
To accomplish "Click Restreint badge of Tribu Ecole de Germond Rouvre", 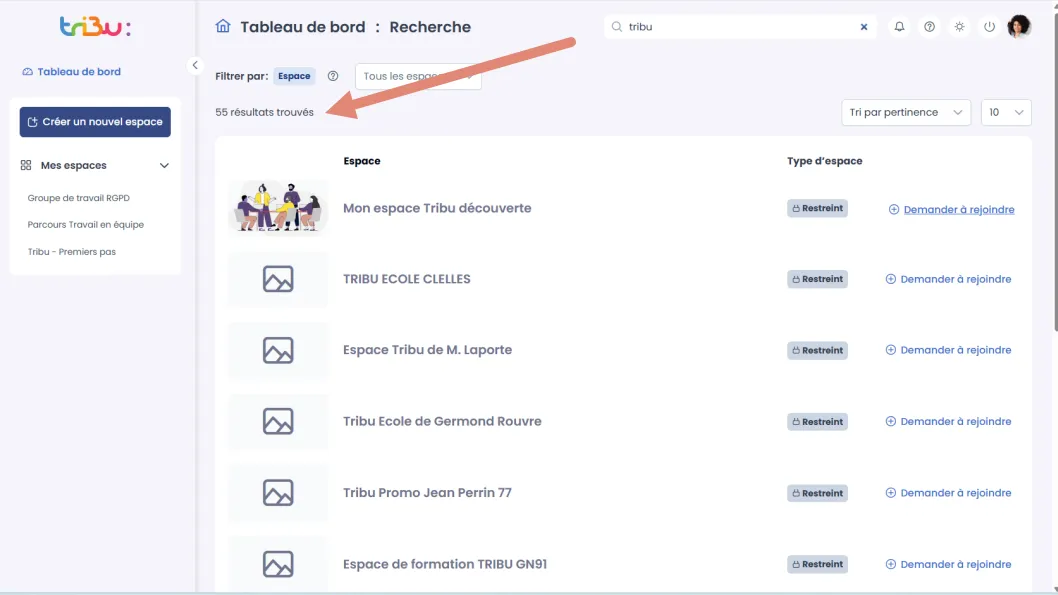I will click(817, 422).
